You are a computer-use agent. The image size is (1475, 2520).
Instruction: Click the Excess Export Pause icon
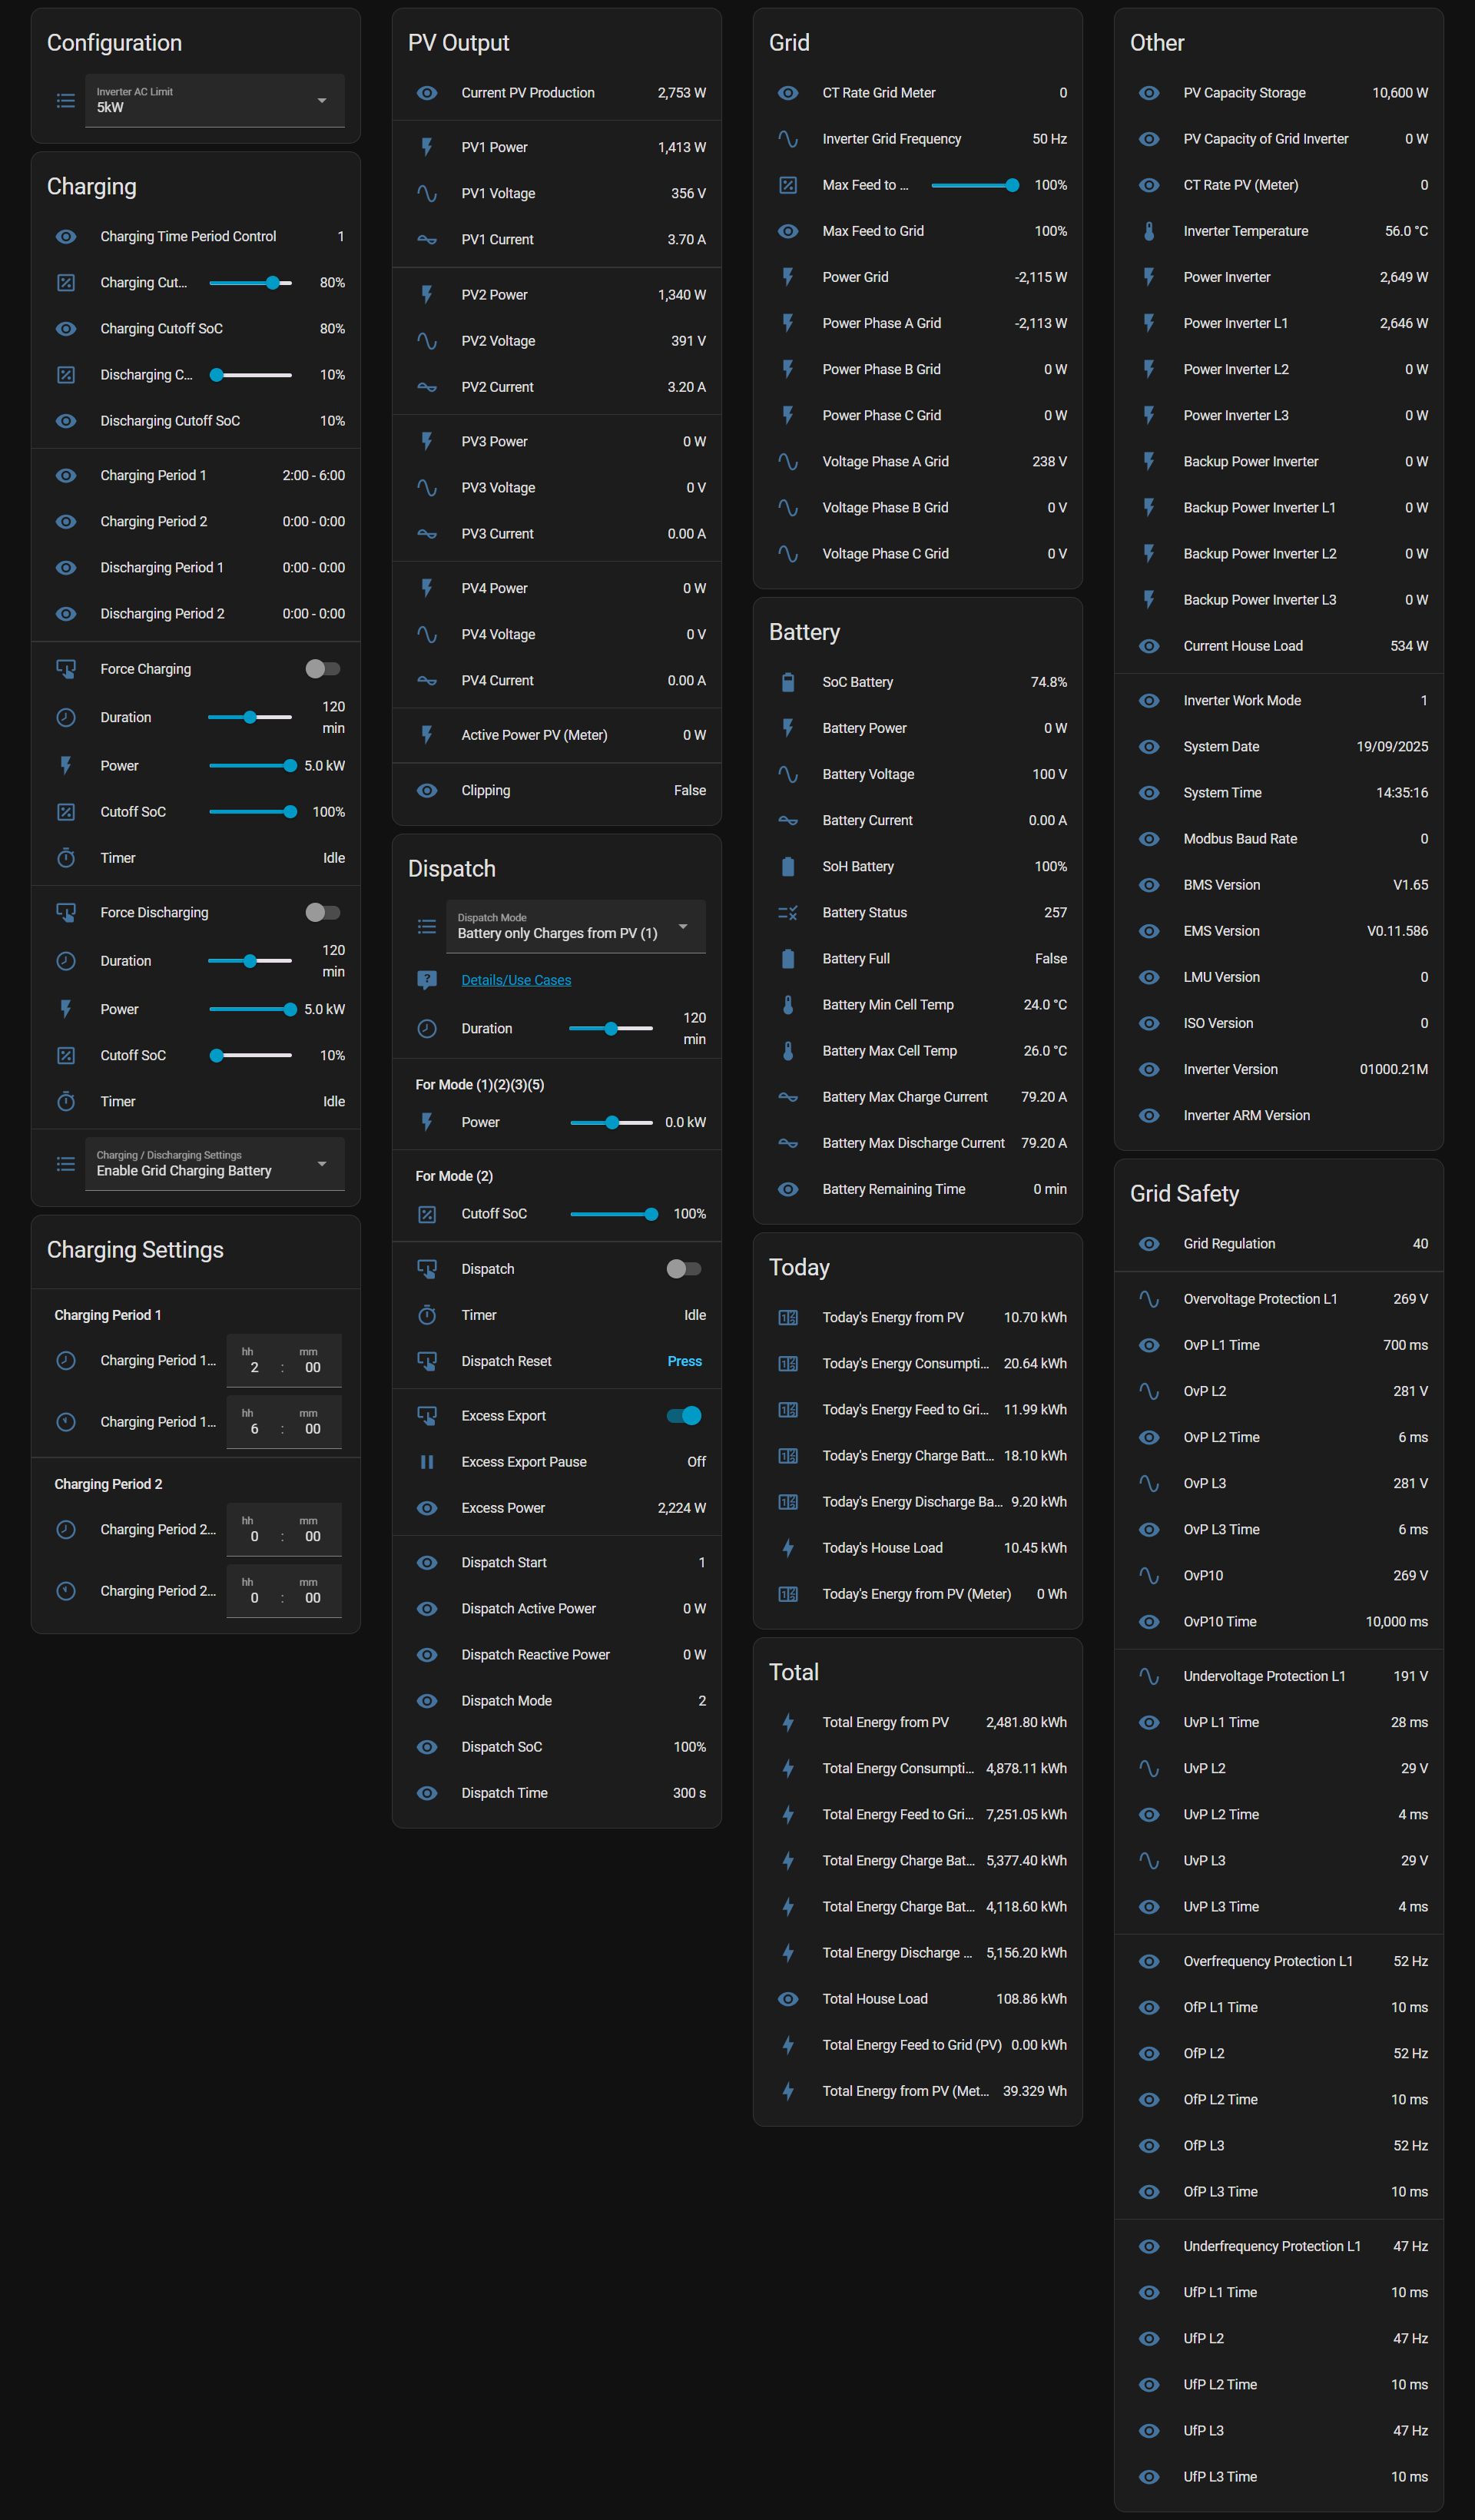427,1462
